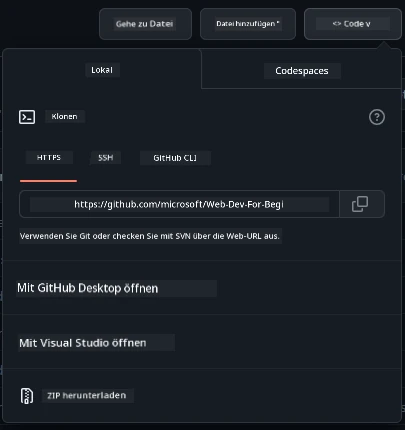Click the Gehe zu Datei button

tap(145, 24)
